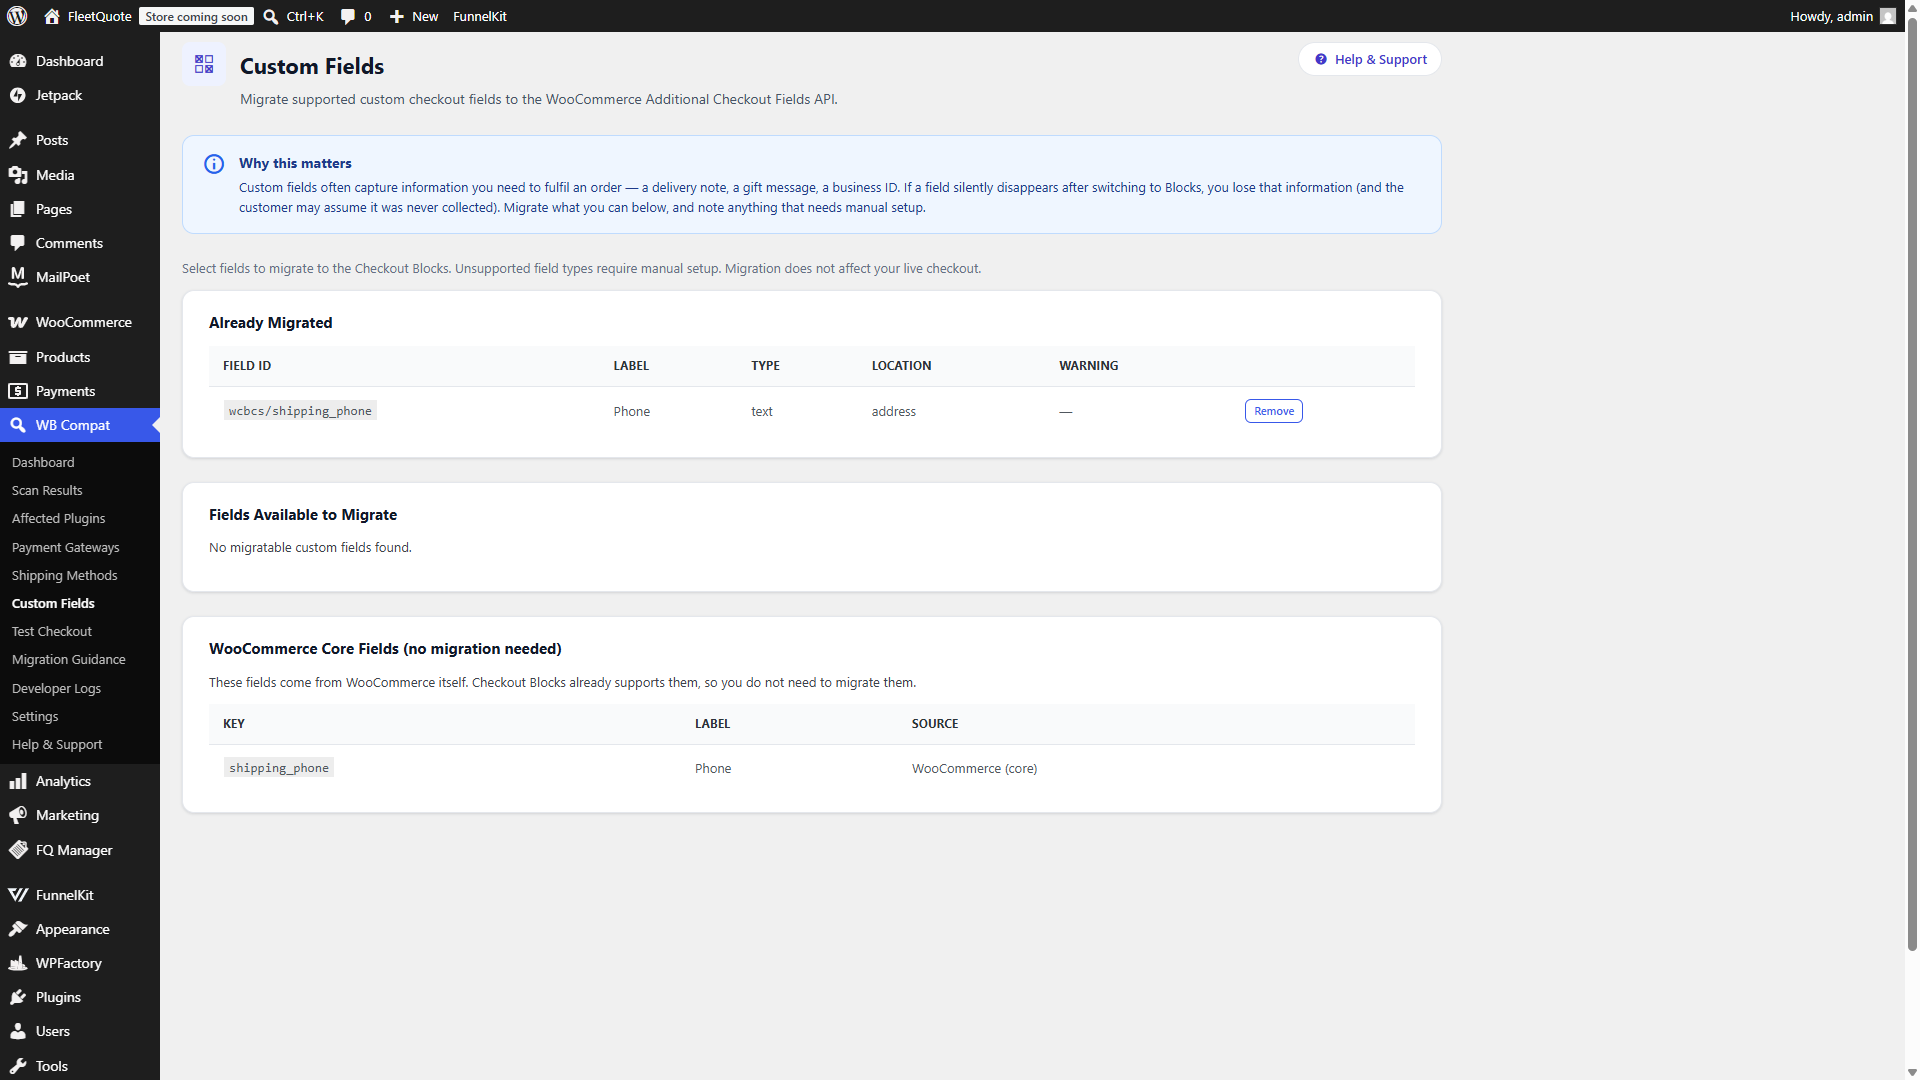Open WB Compat Dashboard submenu item

(x=43, y=462)
